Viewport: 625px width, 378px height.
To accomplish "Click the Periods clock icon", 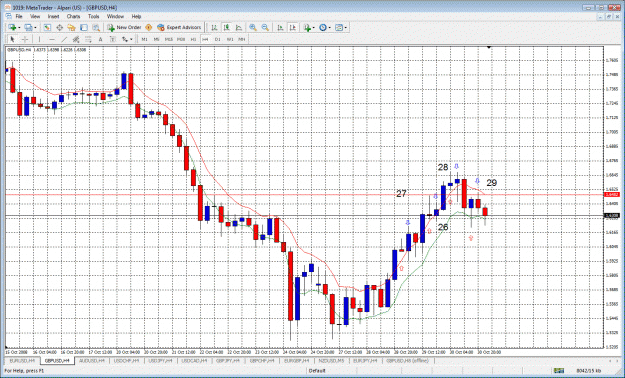I will coord(323,28).
